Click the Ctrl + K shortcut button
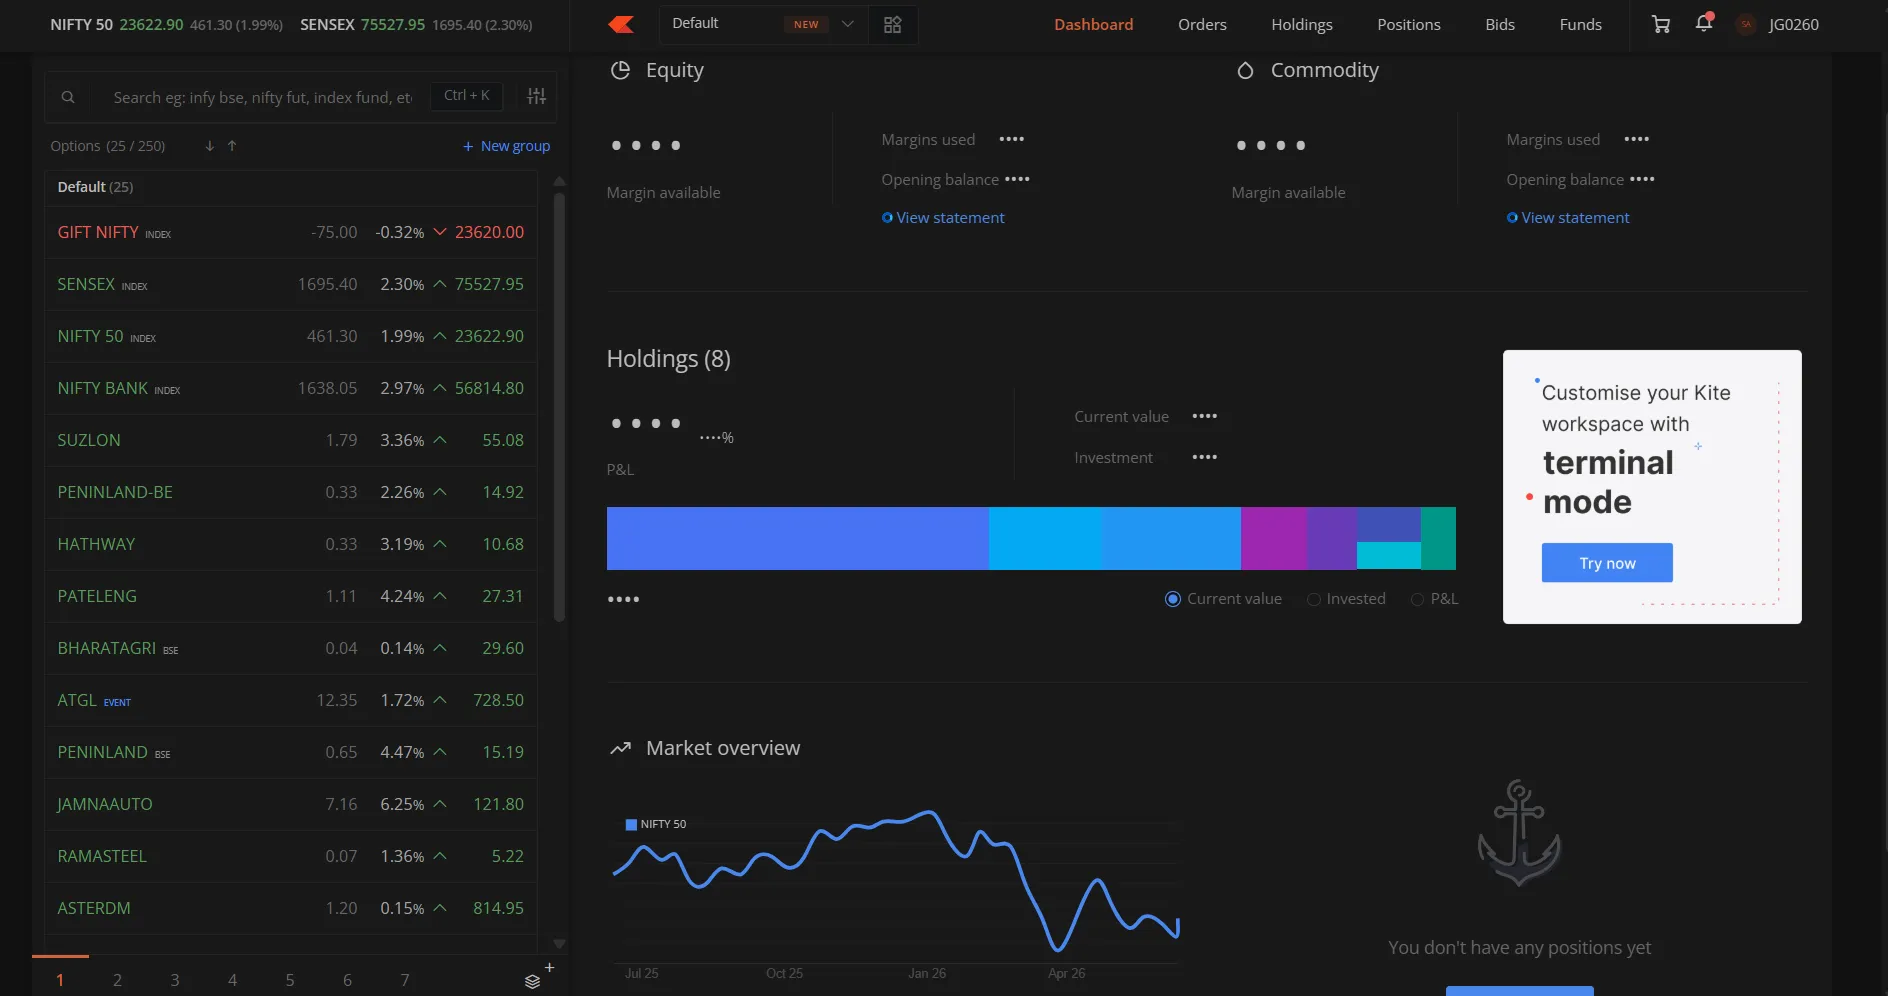 point(467,96)
